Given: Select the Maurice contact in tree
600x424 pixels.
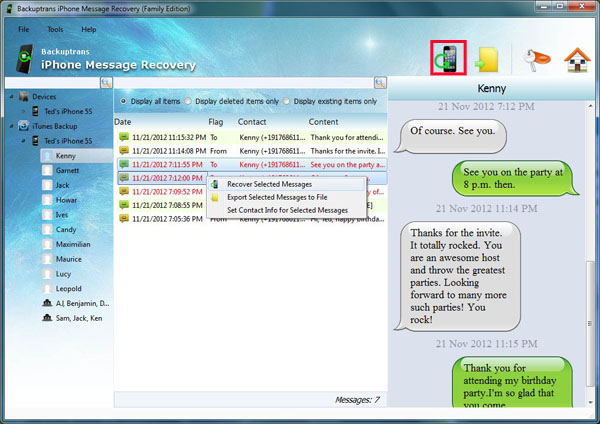Looking at the screenshot, I should pyautogui.click(x=68, y=259).
